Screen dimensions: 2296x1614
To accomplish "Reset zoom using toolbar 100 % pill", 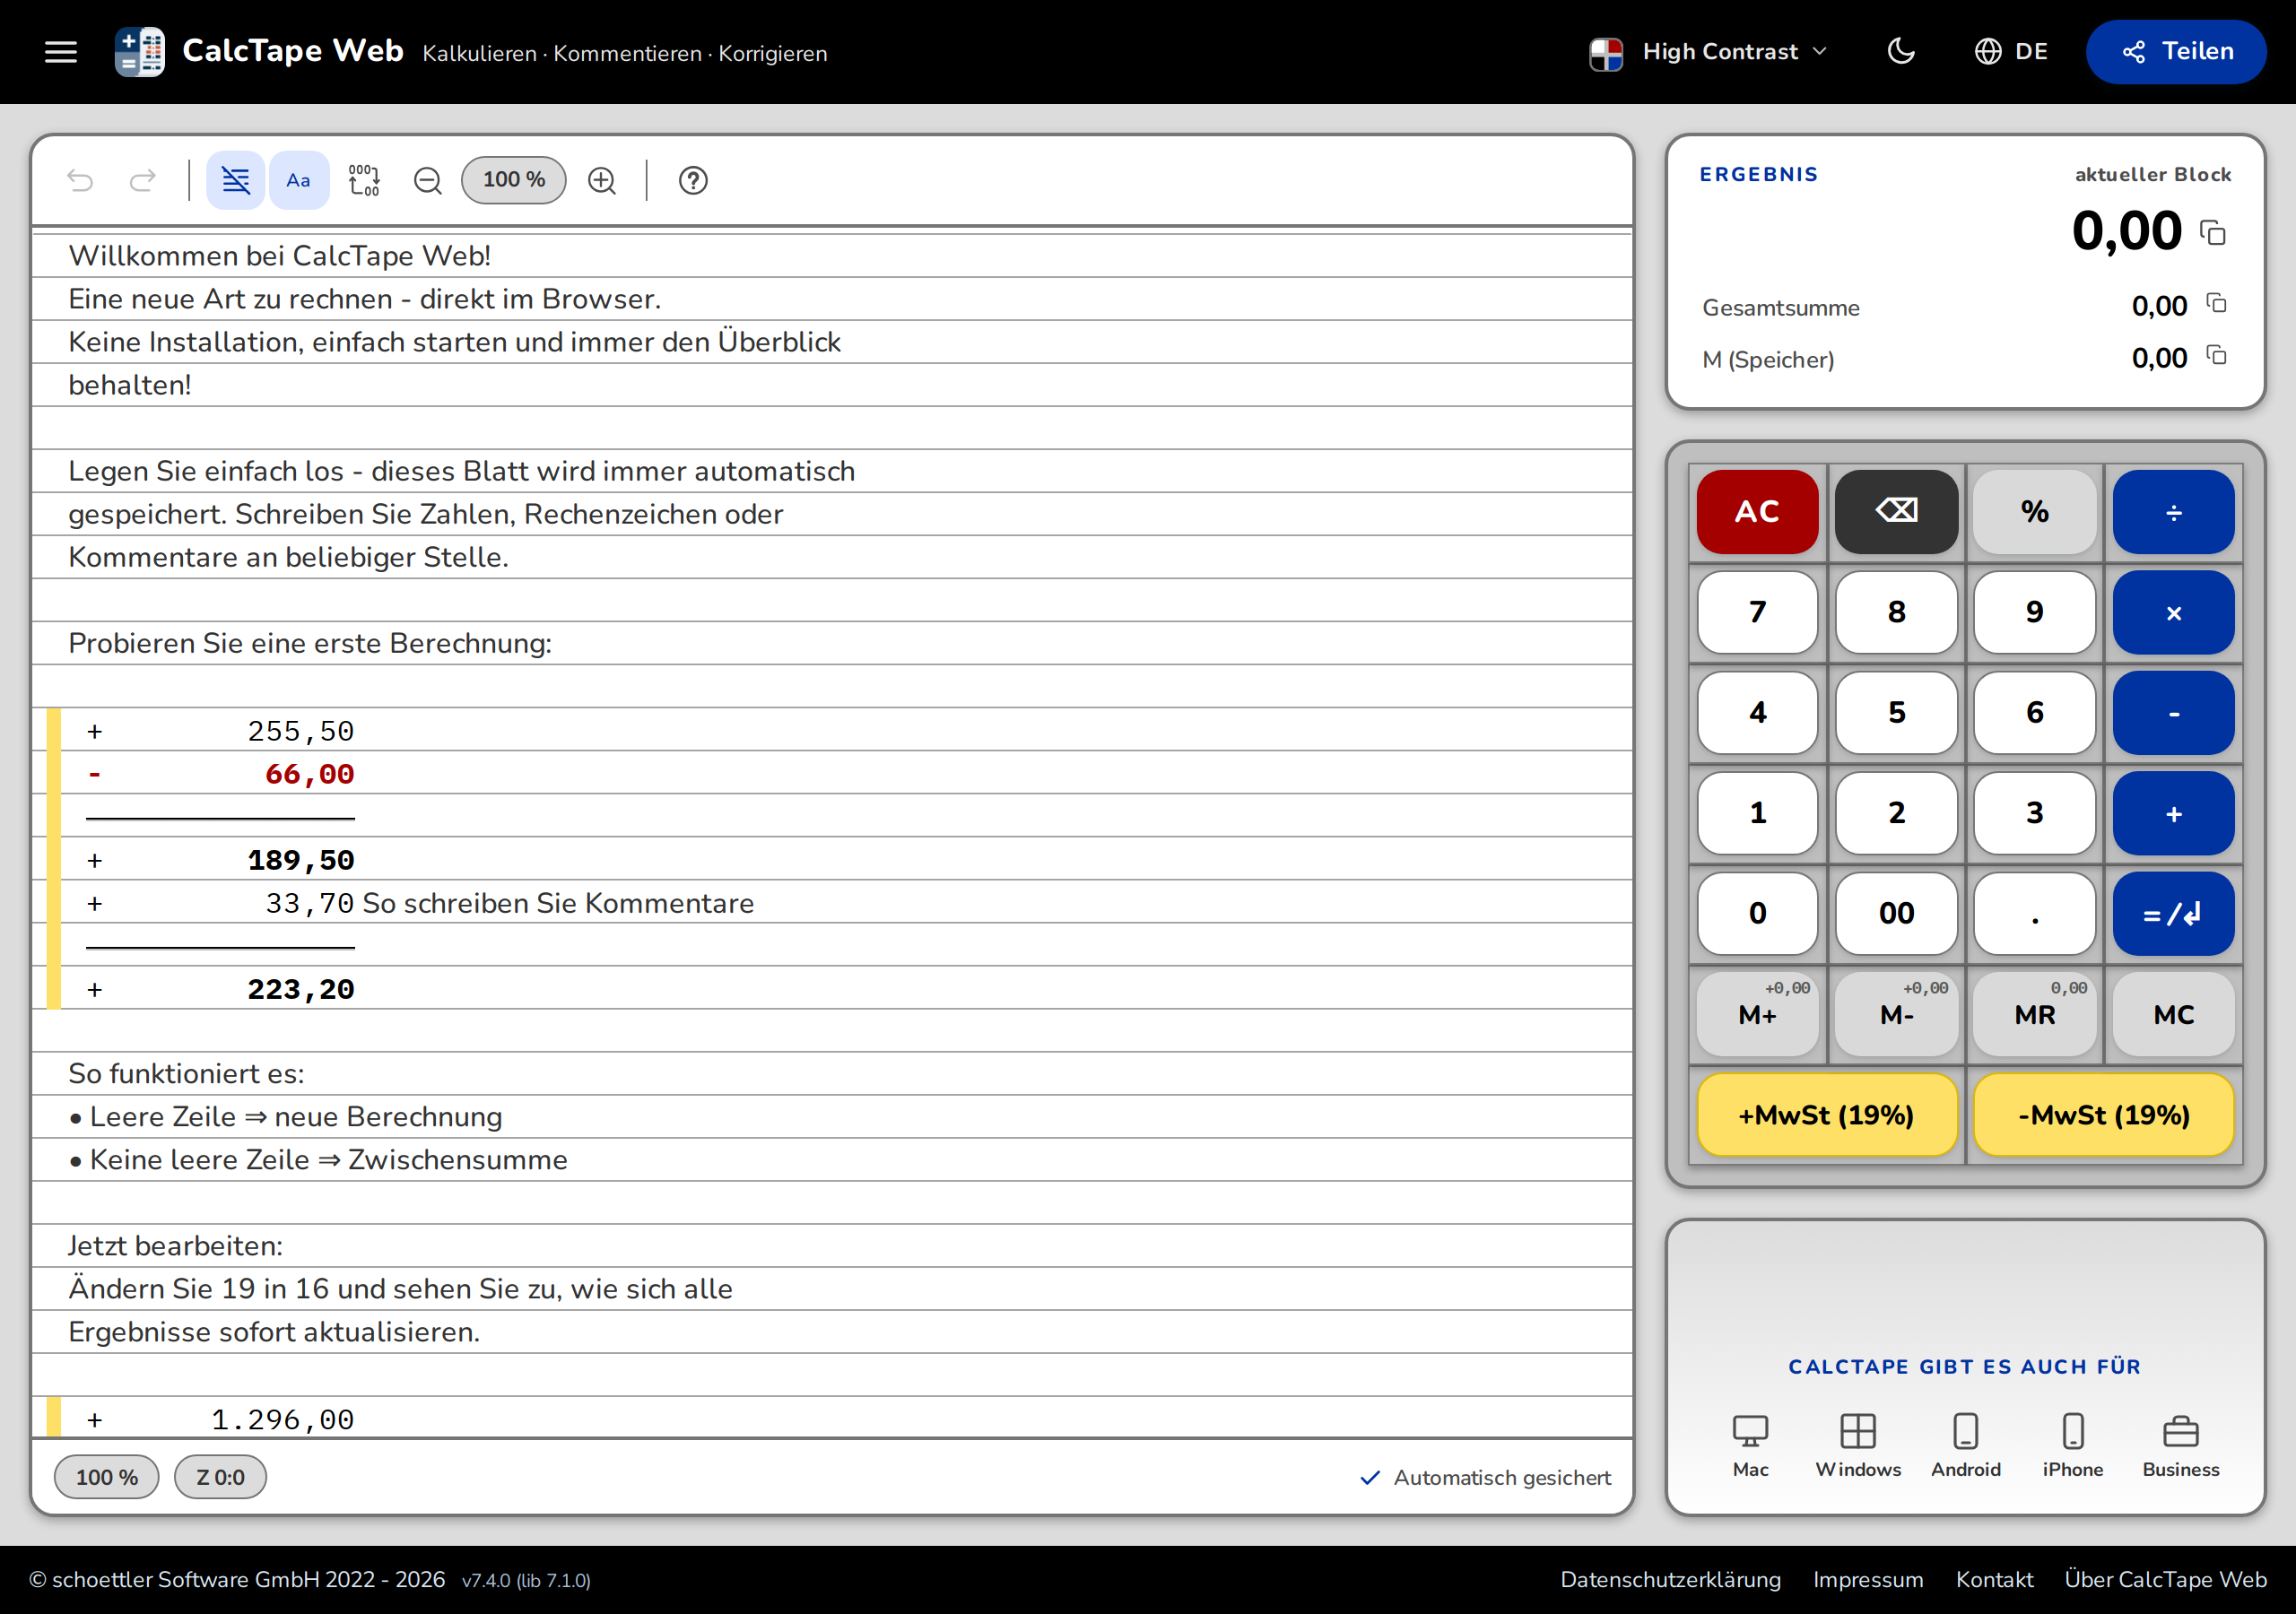I will point(514,180).
